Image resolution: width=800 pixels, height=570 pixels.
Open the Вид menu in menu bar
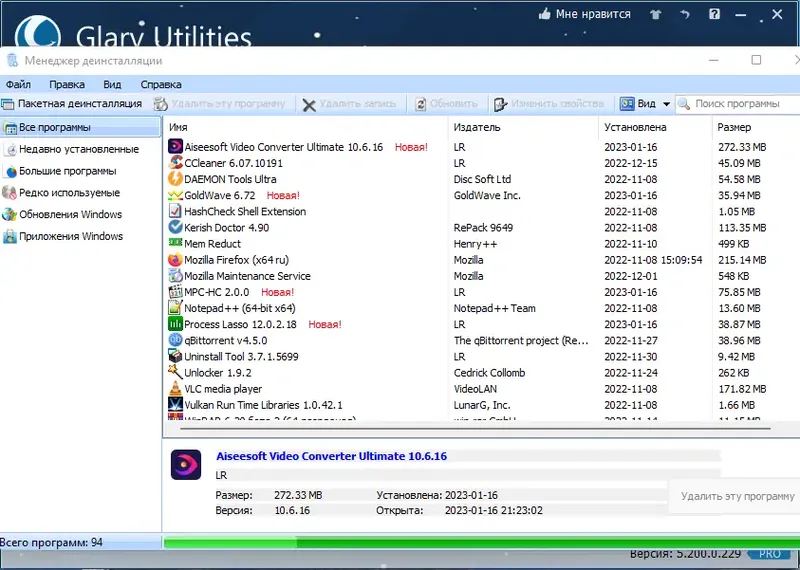click(112, 84)
